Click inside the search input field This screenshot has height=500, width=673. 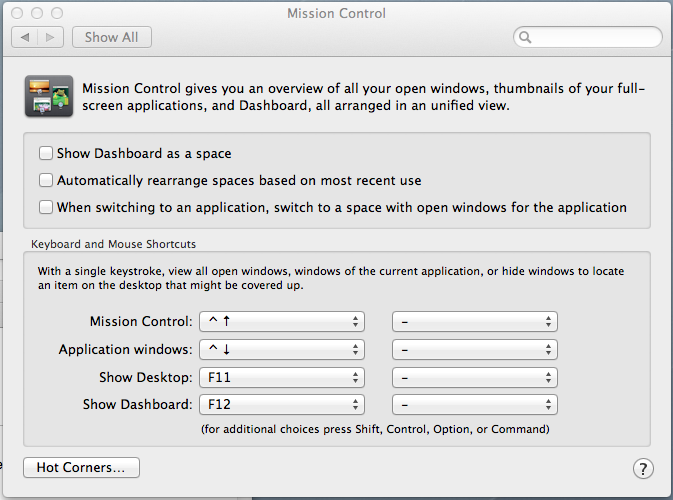point(588,37)
